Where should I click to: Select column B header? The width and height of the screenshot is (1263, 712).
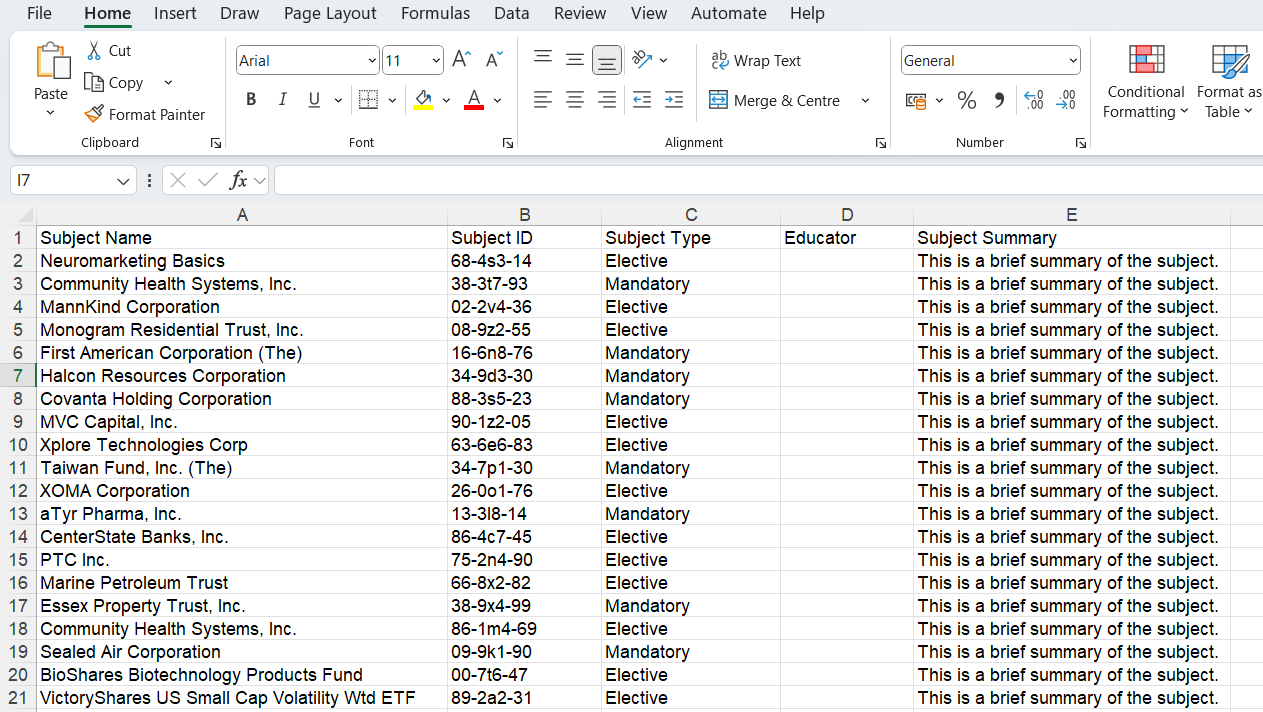pos(524,215)
